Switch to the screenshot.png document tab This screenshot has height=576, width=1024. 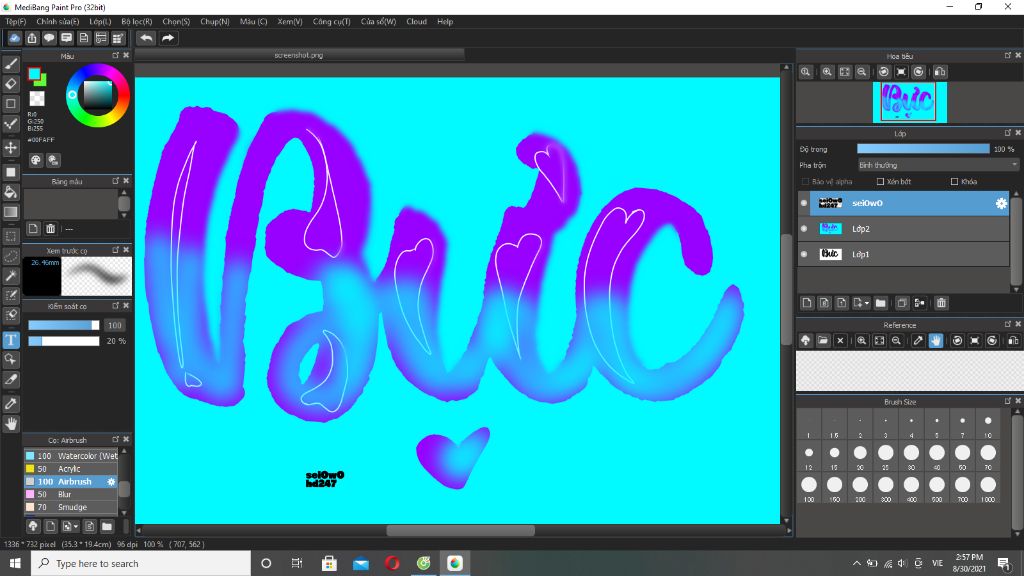pyautogui.click(x=299, y=56)
